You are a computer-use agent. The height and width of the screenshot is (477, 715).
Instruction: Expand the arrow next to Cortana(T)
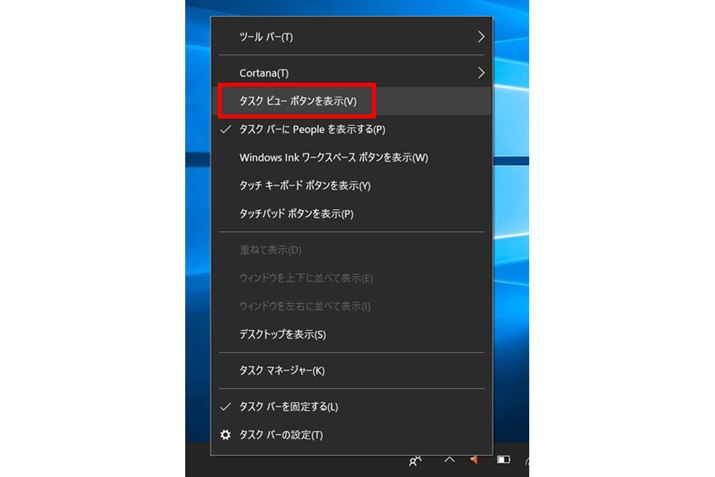(481, 73)
